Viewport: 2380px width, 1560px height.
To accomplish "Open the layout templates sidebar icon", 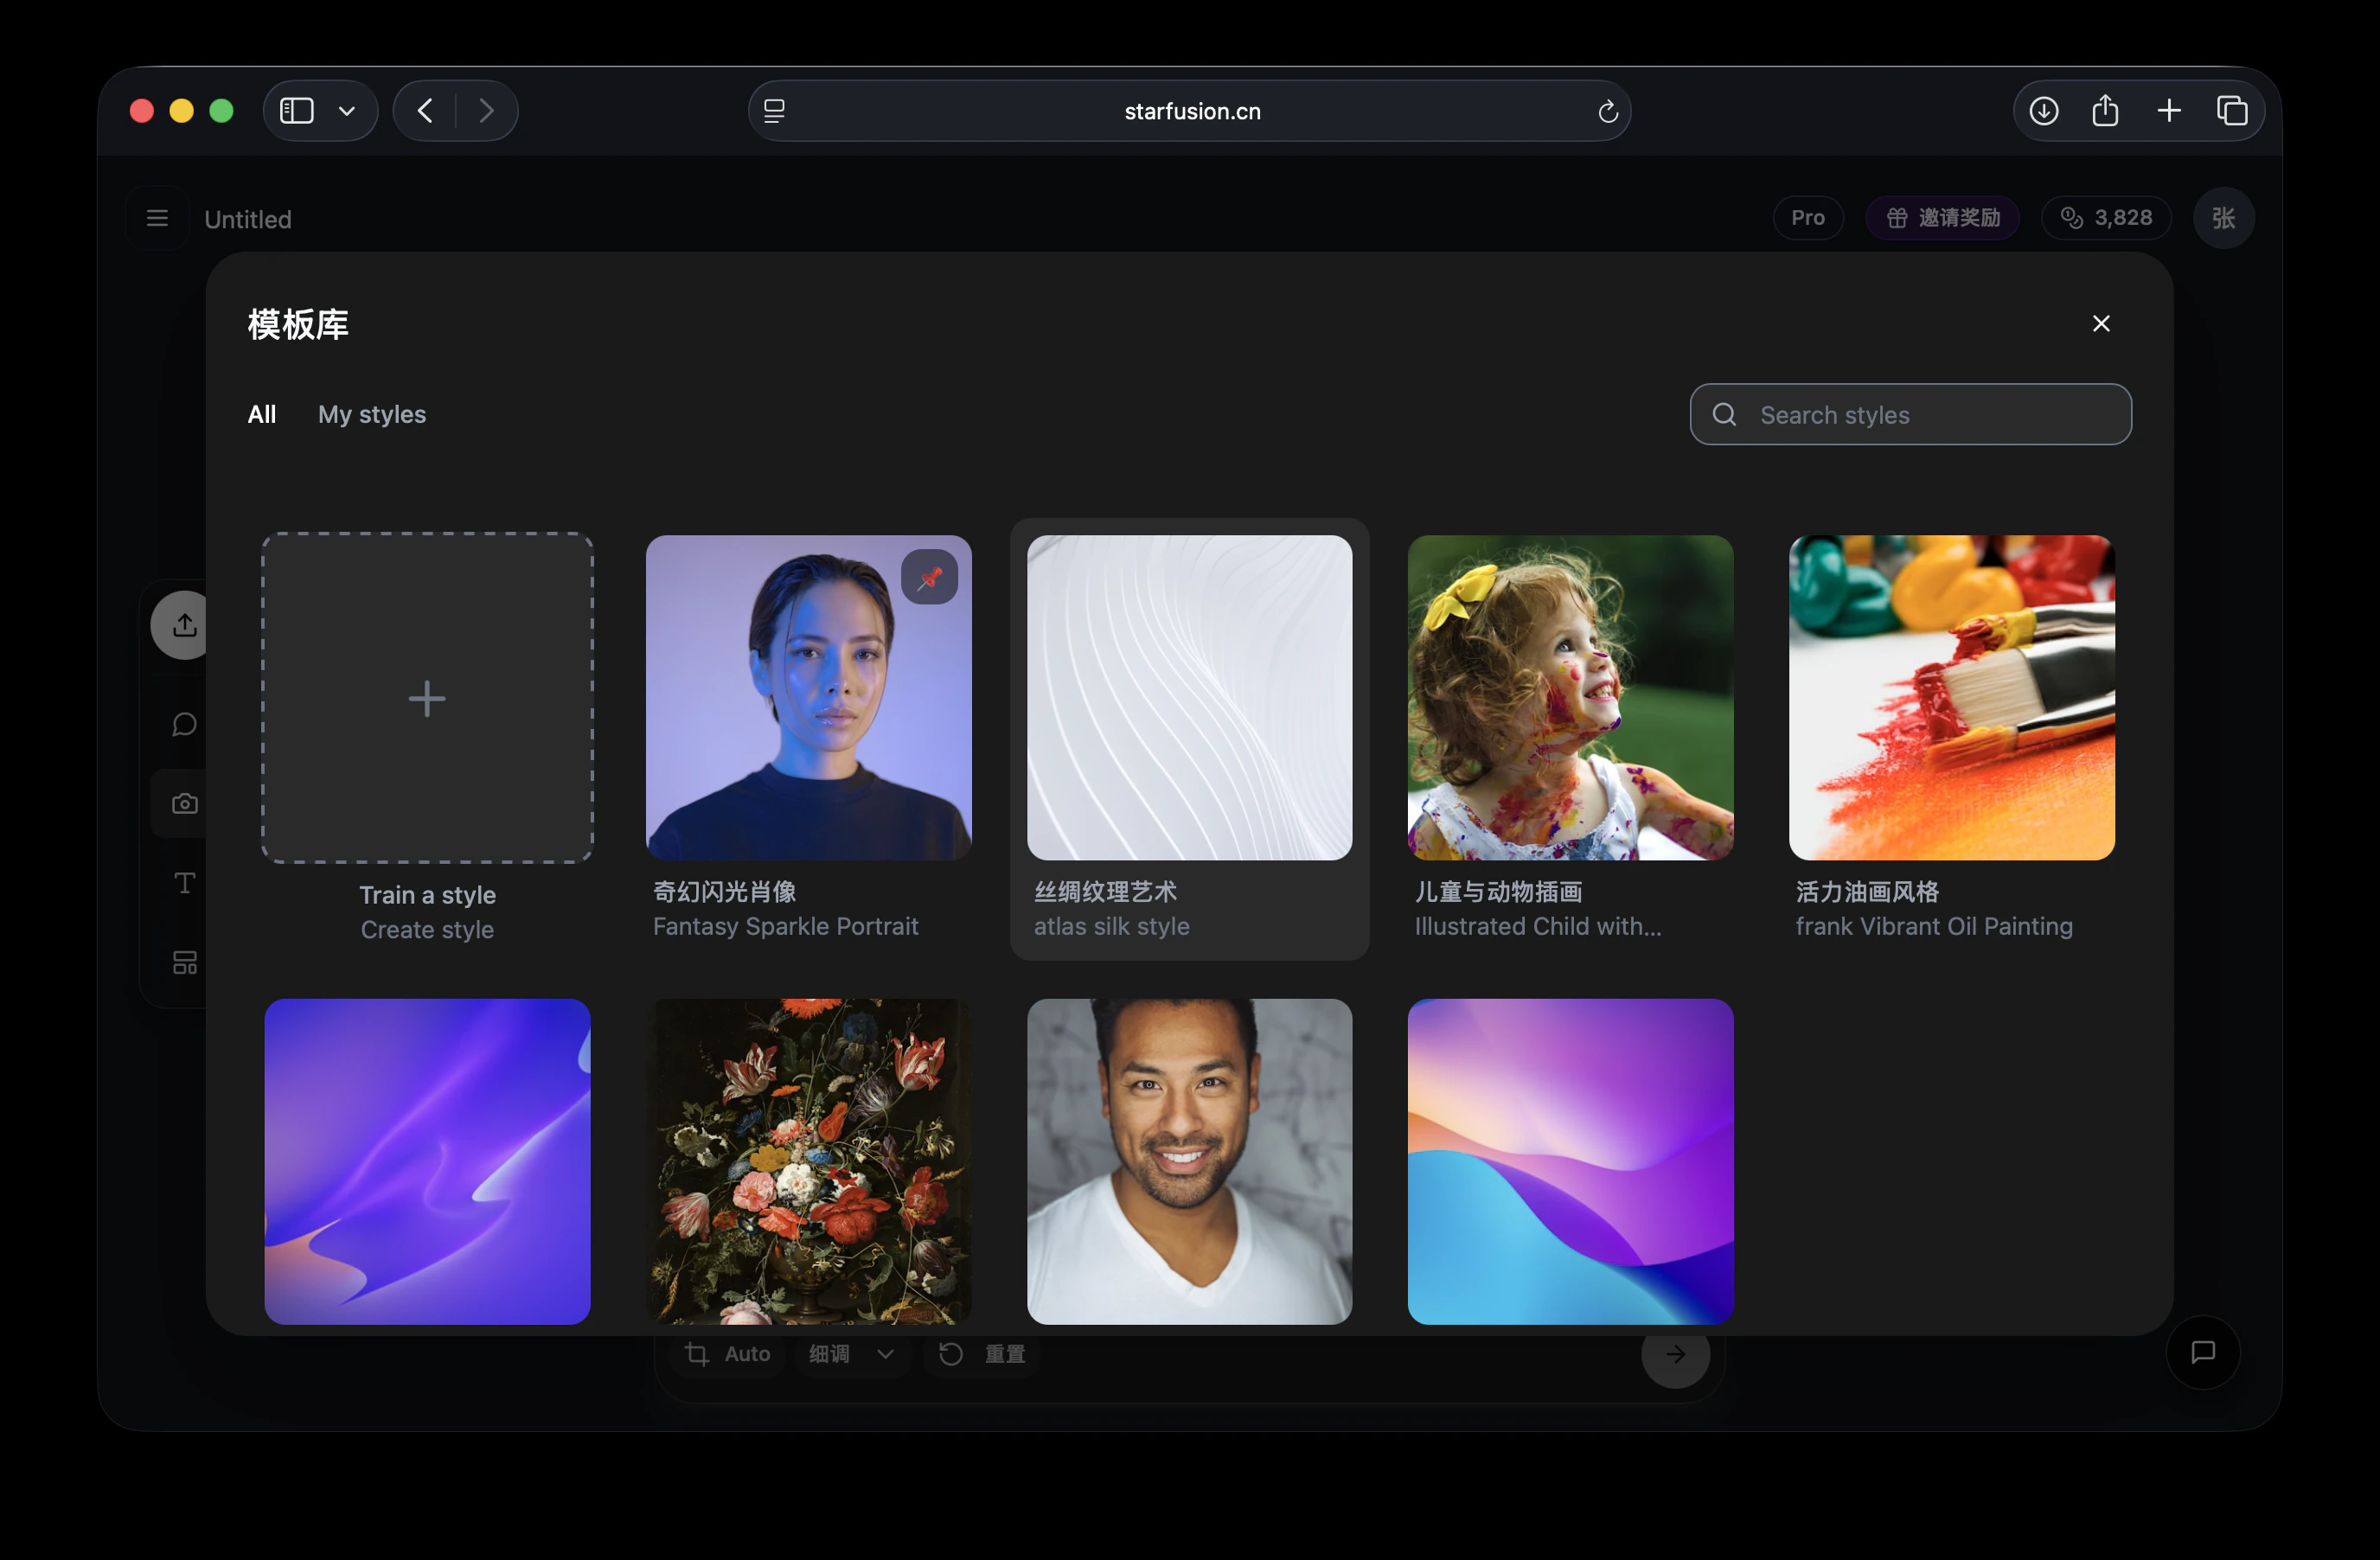I will (184, 962).
